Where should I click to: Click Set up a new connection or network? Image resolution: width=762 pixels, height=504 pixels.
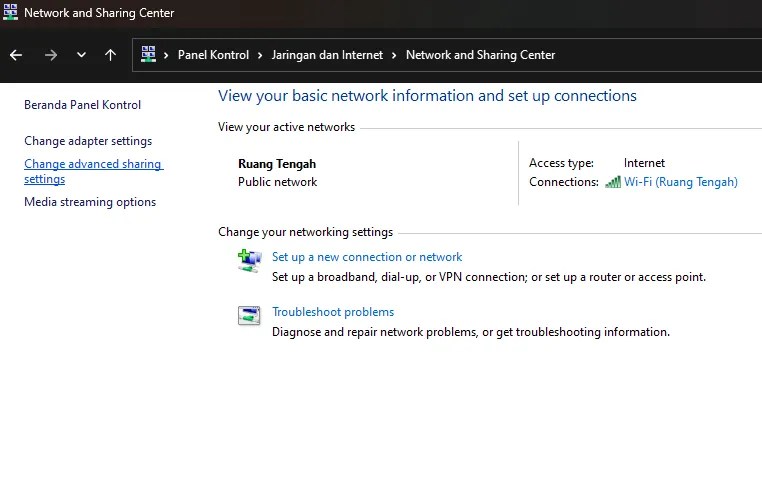367,257
